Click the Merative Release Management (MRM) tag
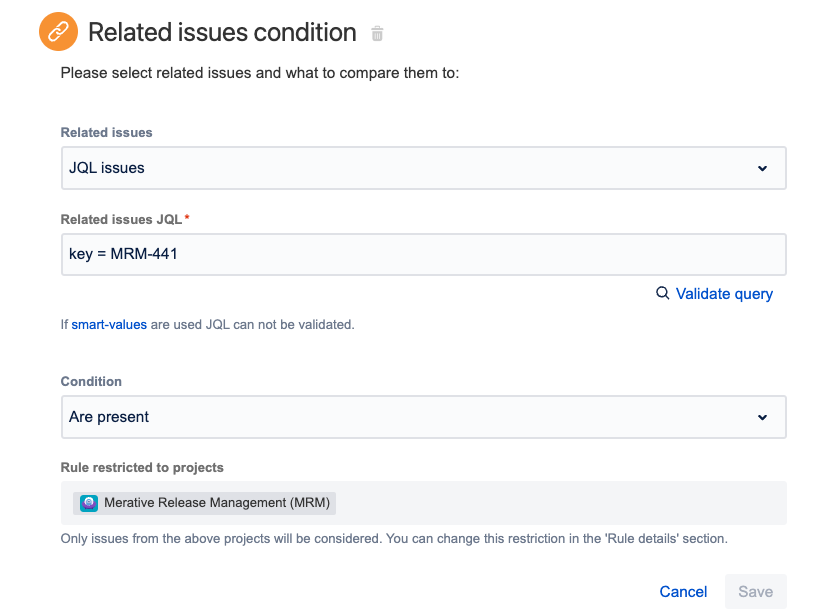820x615 pixels. click(x=211, y=503)
